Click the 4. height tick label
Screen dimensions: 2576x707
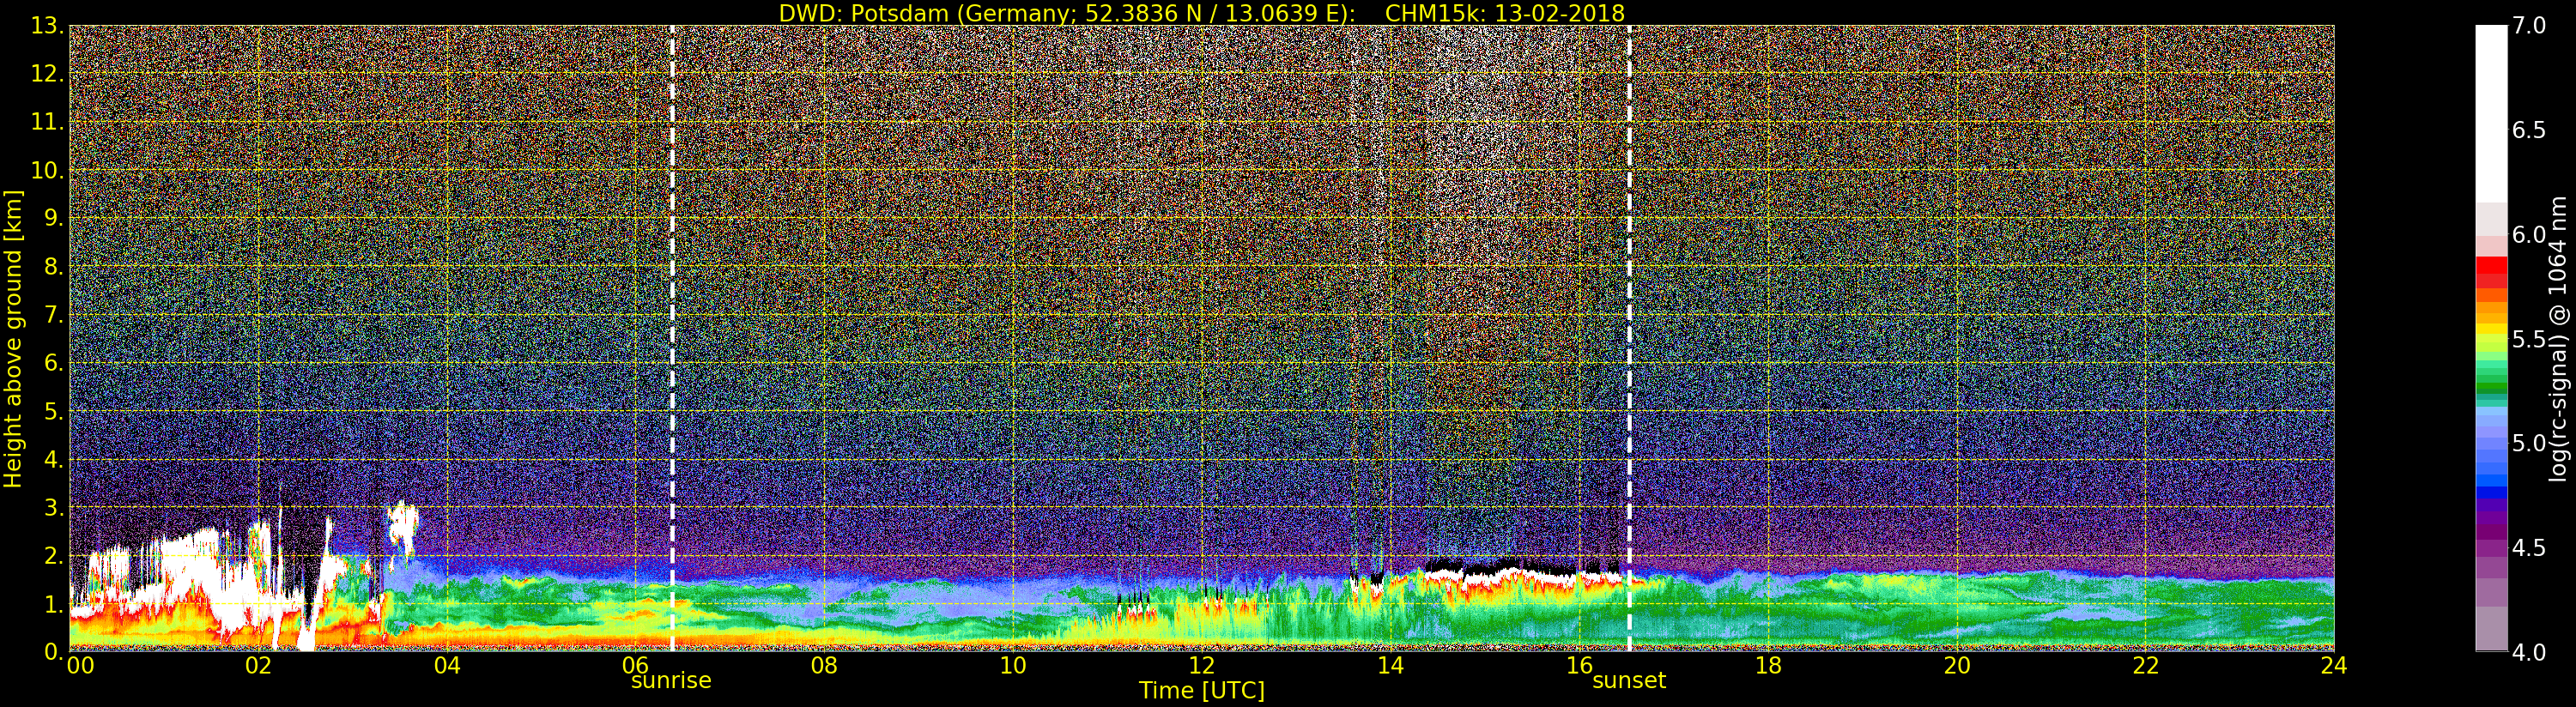pos(53,459)
